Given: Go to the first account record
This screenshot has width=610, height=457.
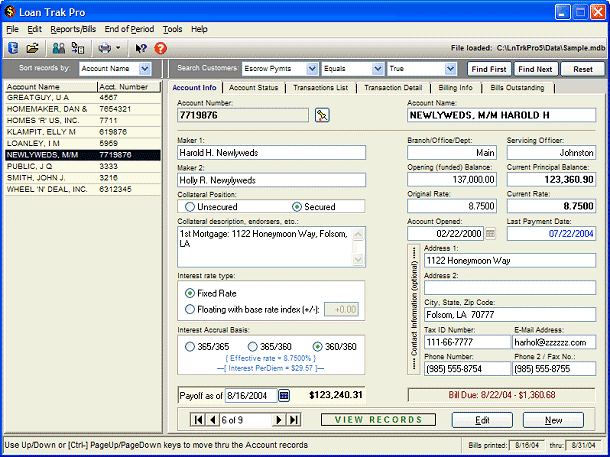Looking at the screenshot, I should [198, 420].
